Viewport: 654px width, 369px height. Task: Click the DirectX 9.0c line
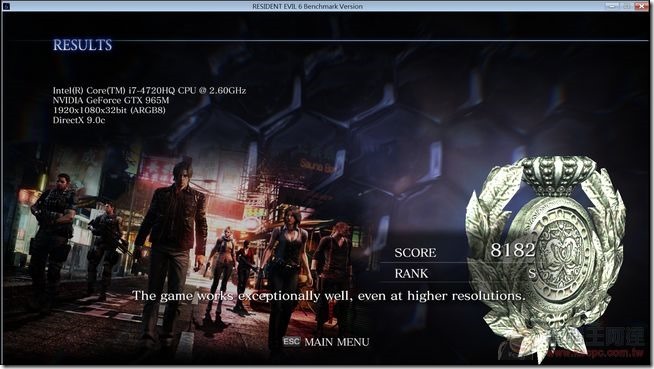tap(79, 120)
